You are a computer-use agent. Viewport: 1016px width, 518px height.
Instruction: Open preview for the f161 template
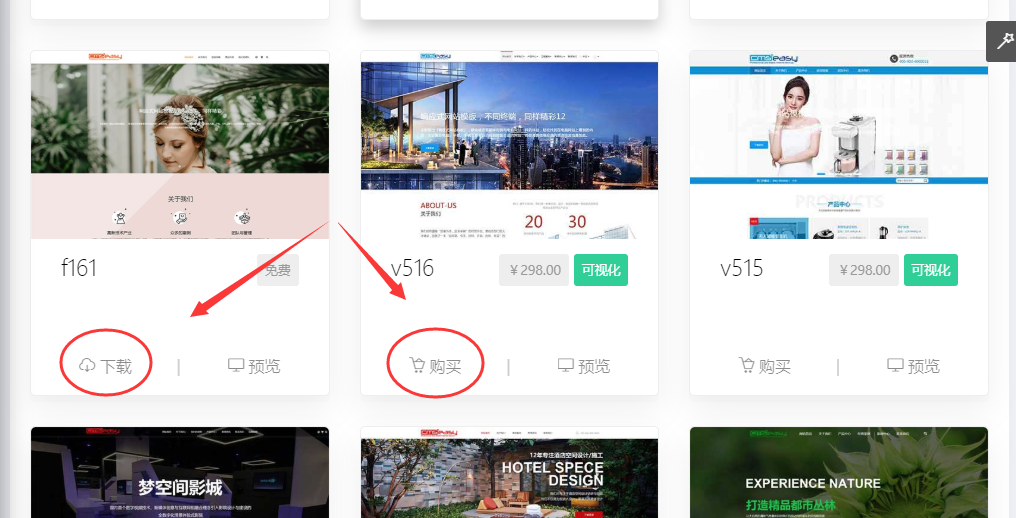pos(254,366)
